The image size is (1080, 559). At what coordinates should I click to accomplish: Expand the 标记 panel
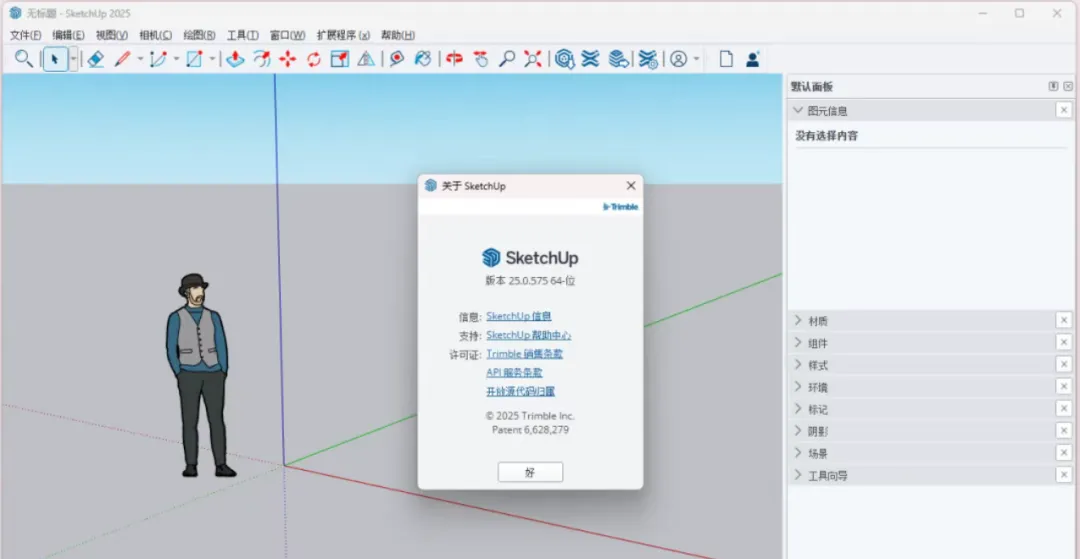coord(798,408)
